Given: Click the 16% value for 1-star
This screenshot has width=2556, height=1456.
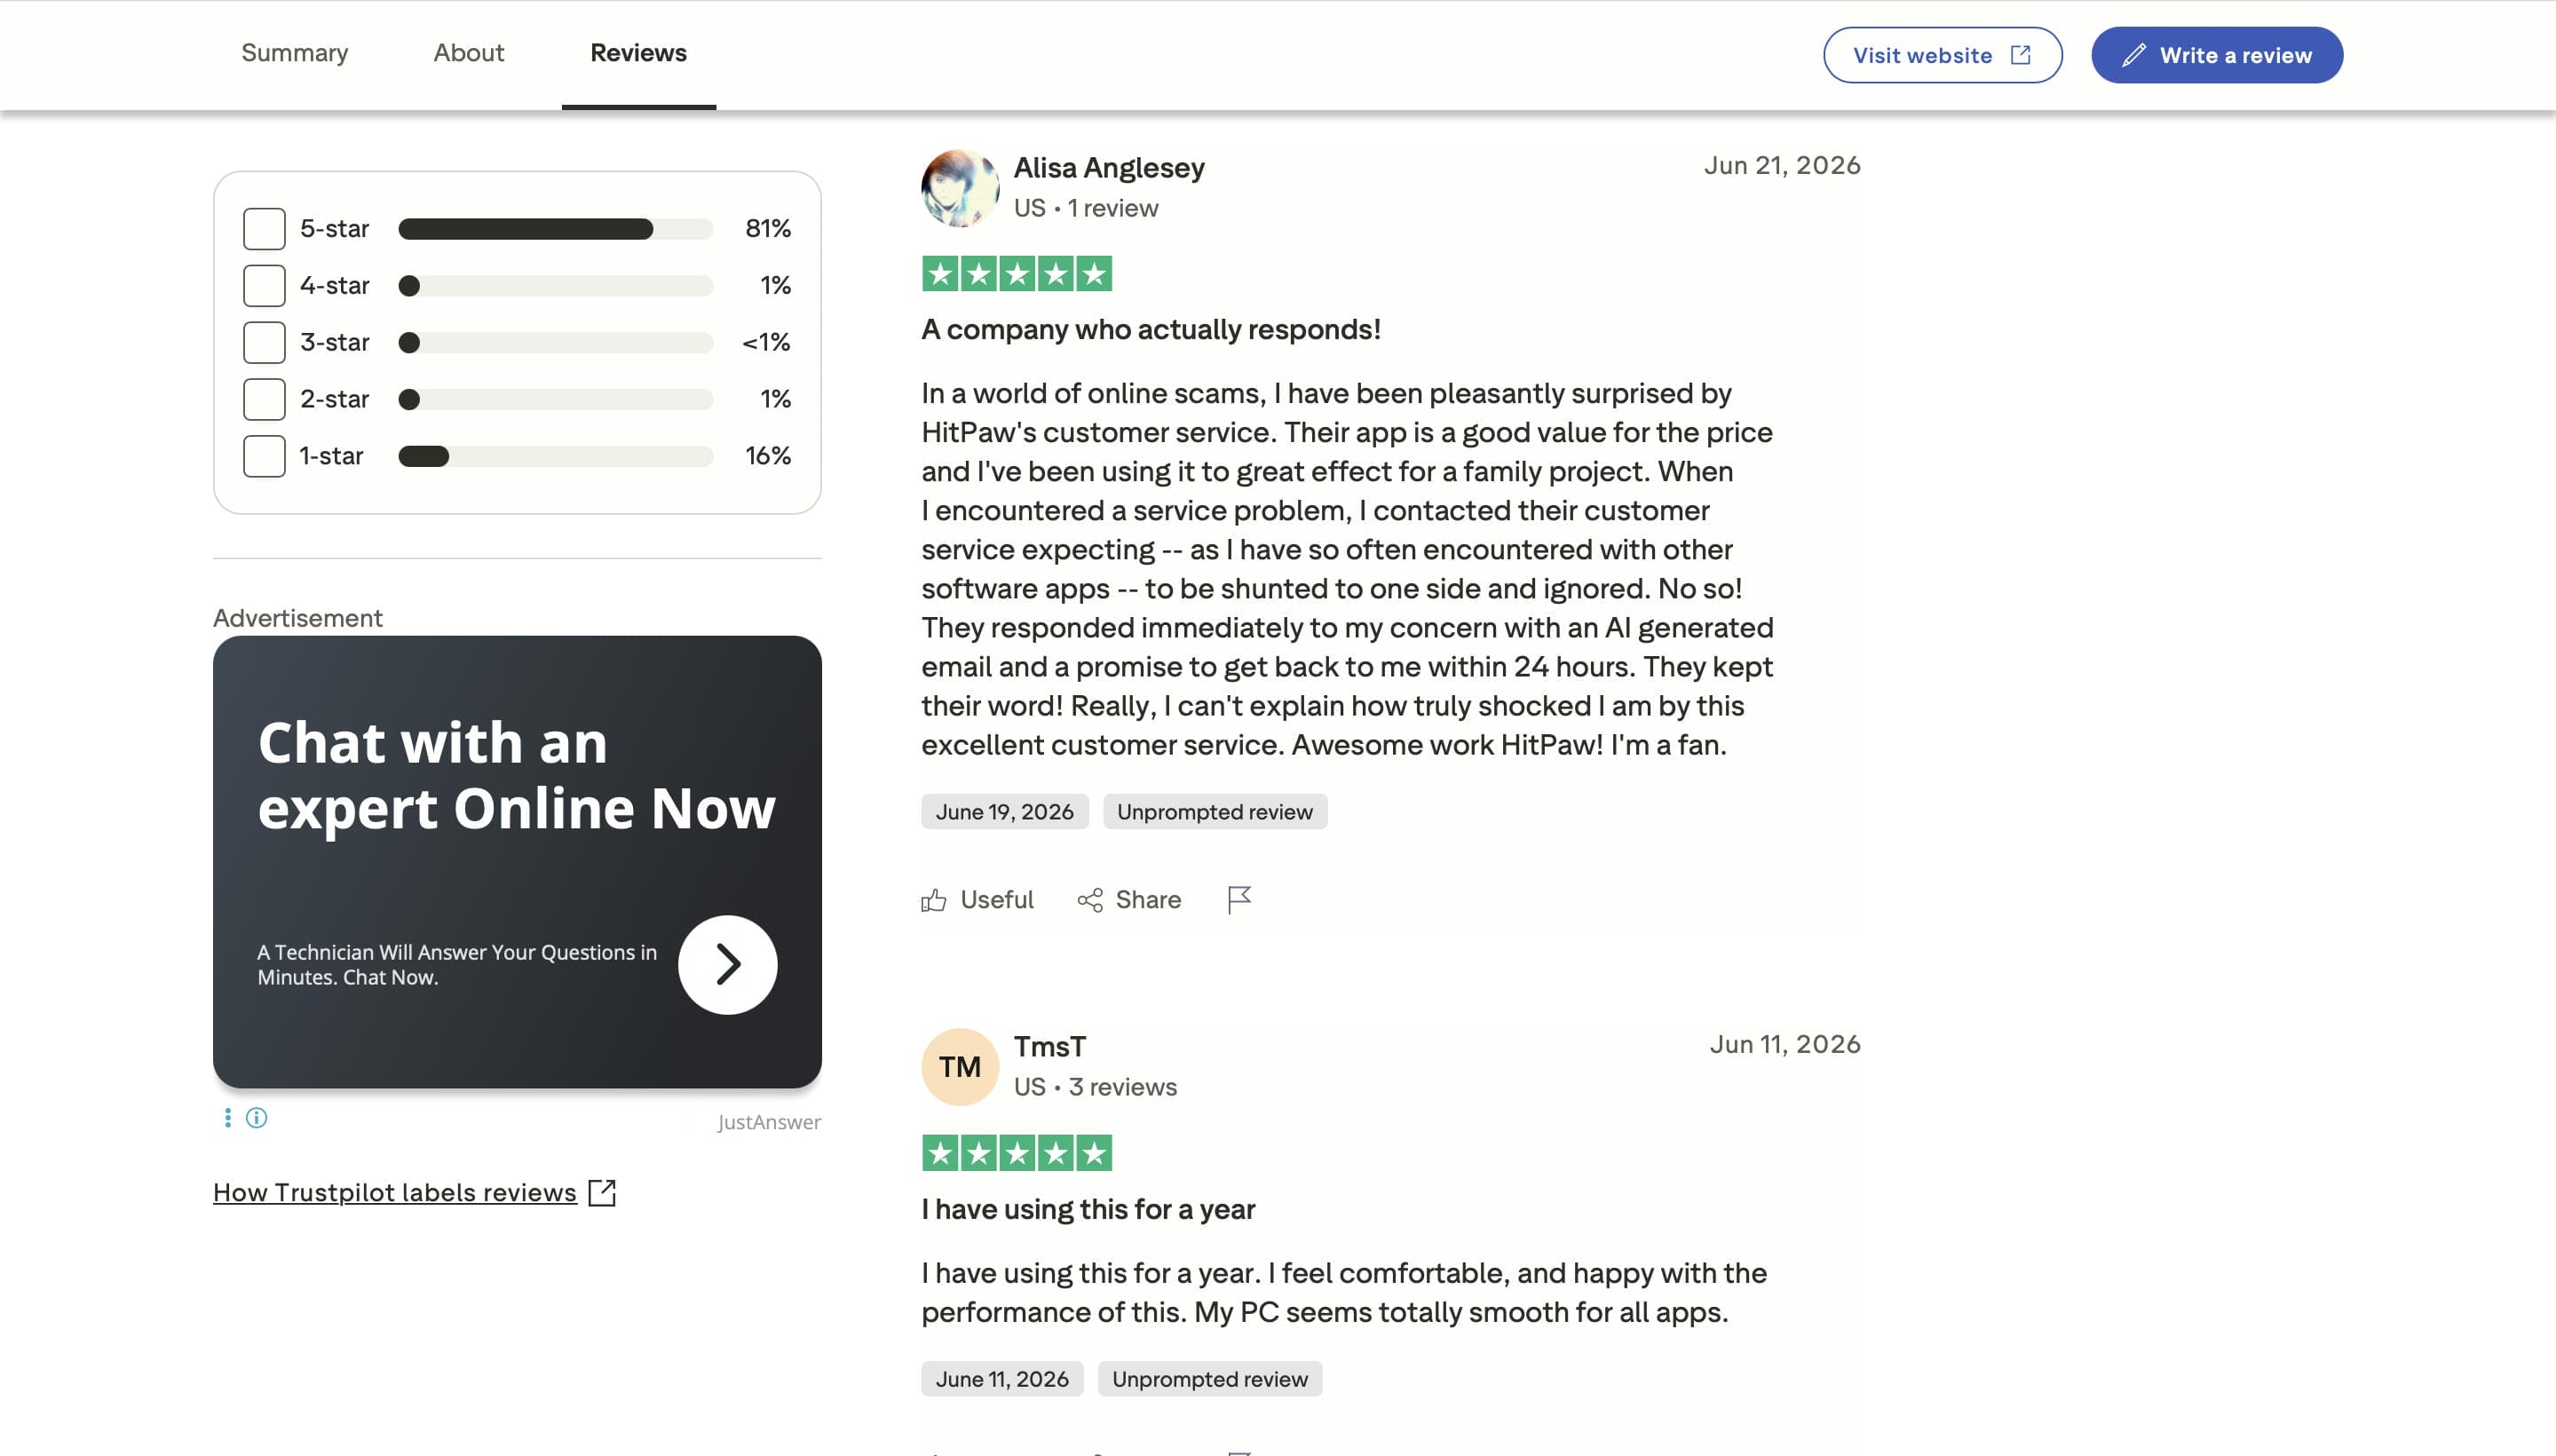Looking at the screenshot, I should coord(768,456).
